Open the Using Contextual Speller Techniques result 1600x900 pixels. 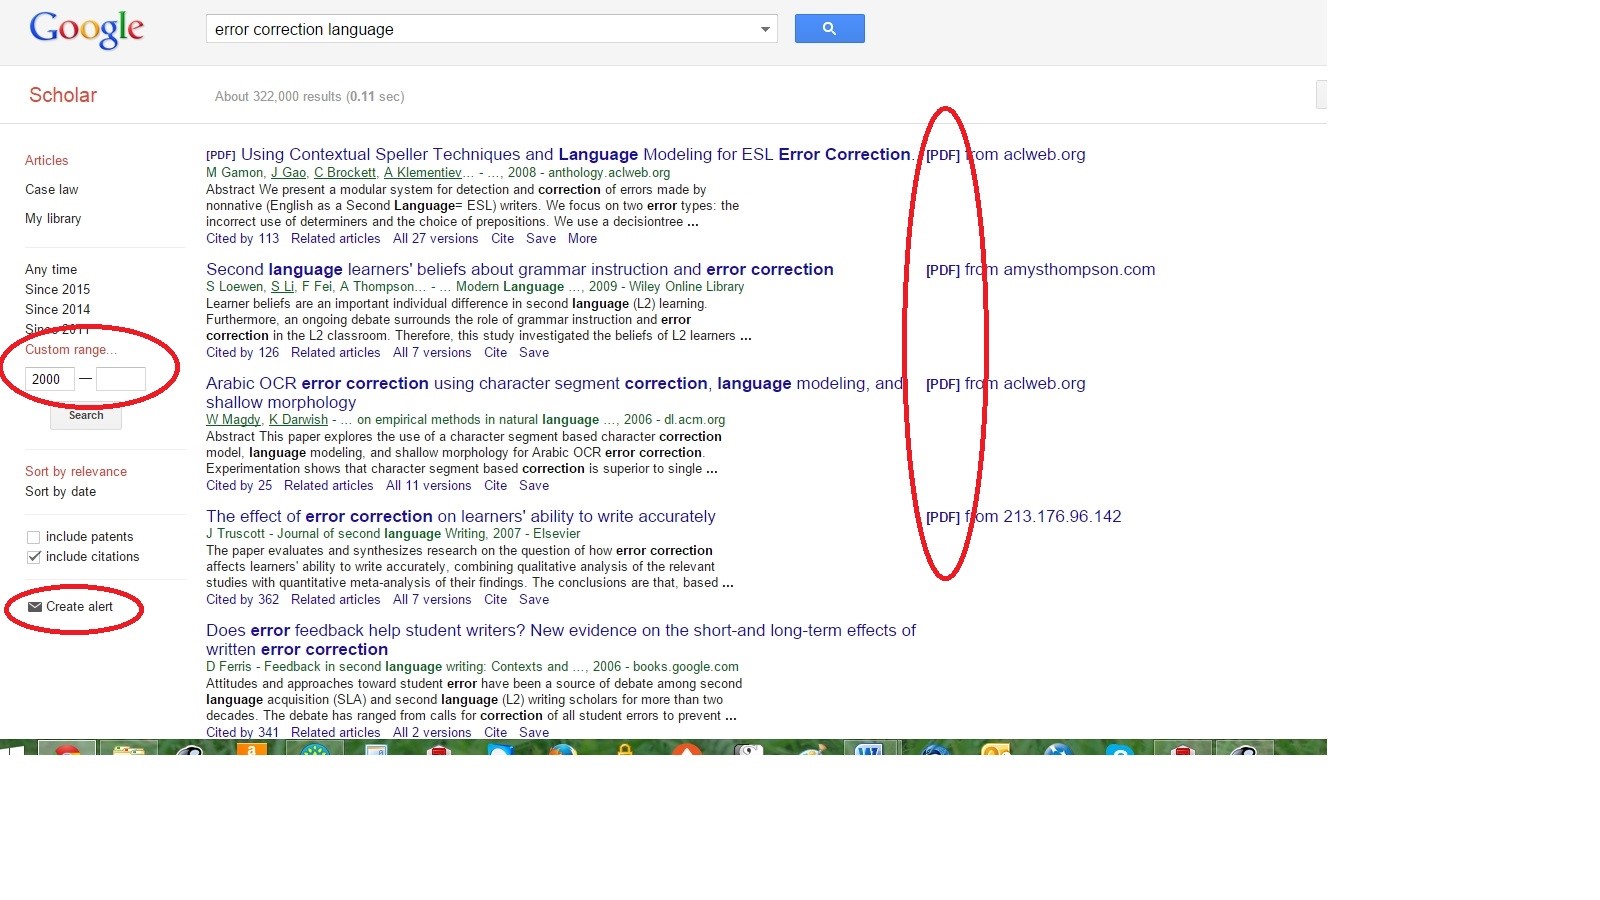[576, 154]
